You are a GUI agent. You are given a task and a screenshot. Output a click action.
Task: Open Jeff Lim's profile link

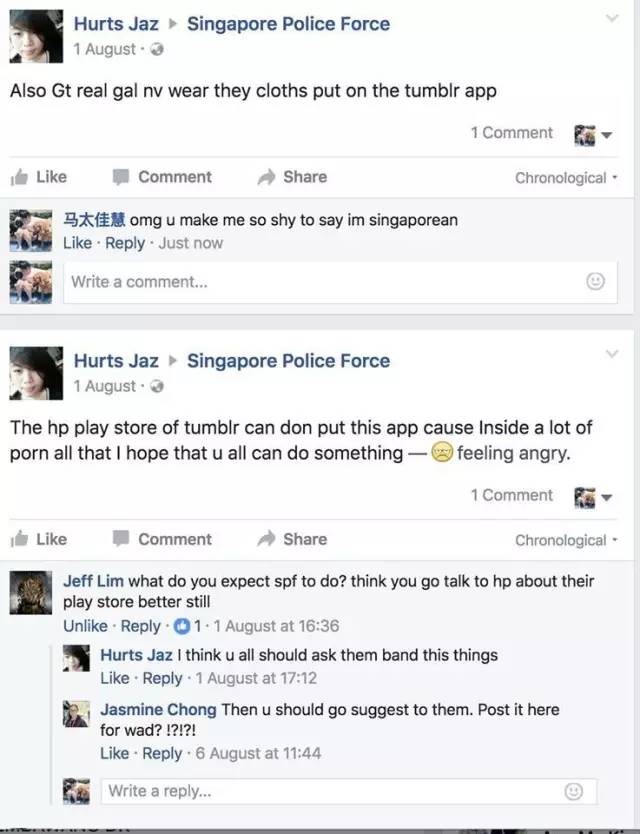[x=93, y=581]
